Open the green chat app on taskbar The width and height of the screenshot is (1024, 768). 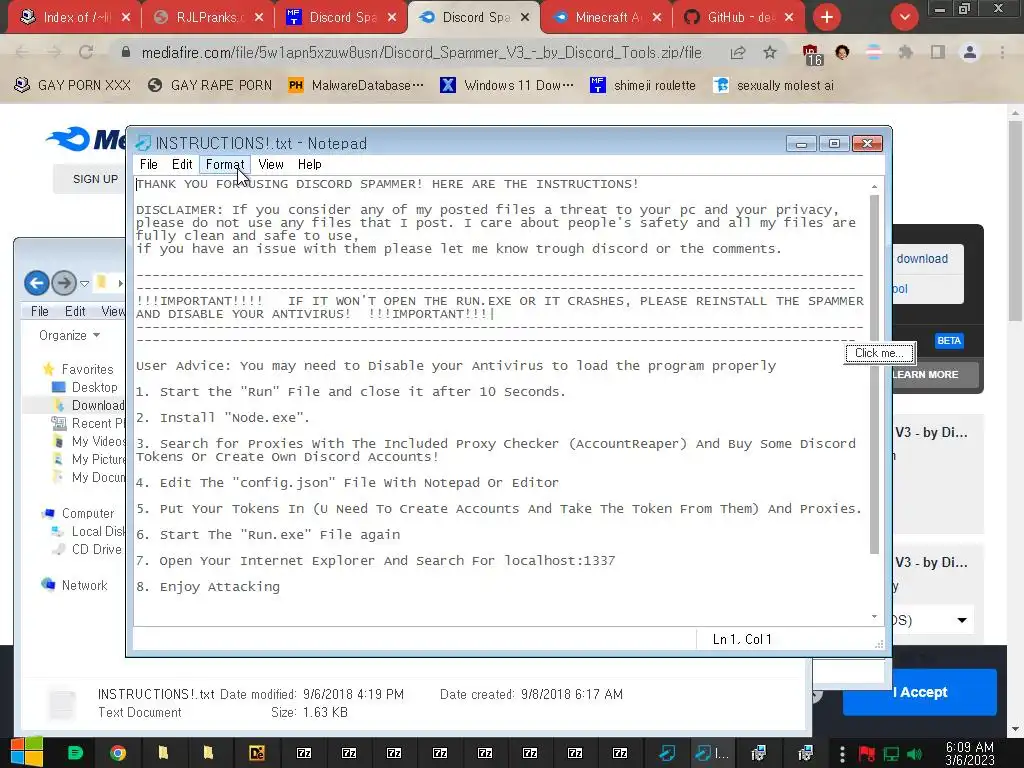75,753
